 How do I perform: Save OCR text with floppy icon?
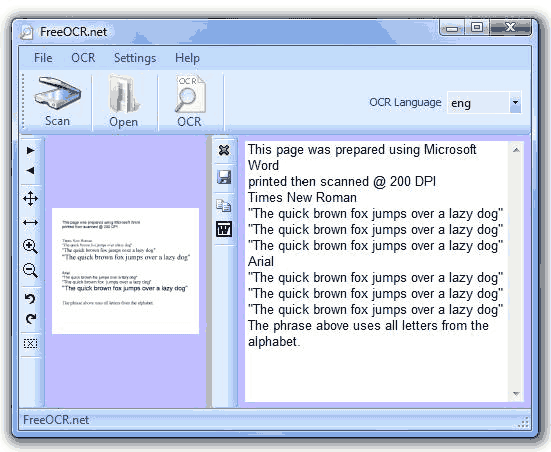(224, 177)
